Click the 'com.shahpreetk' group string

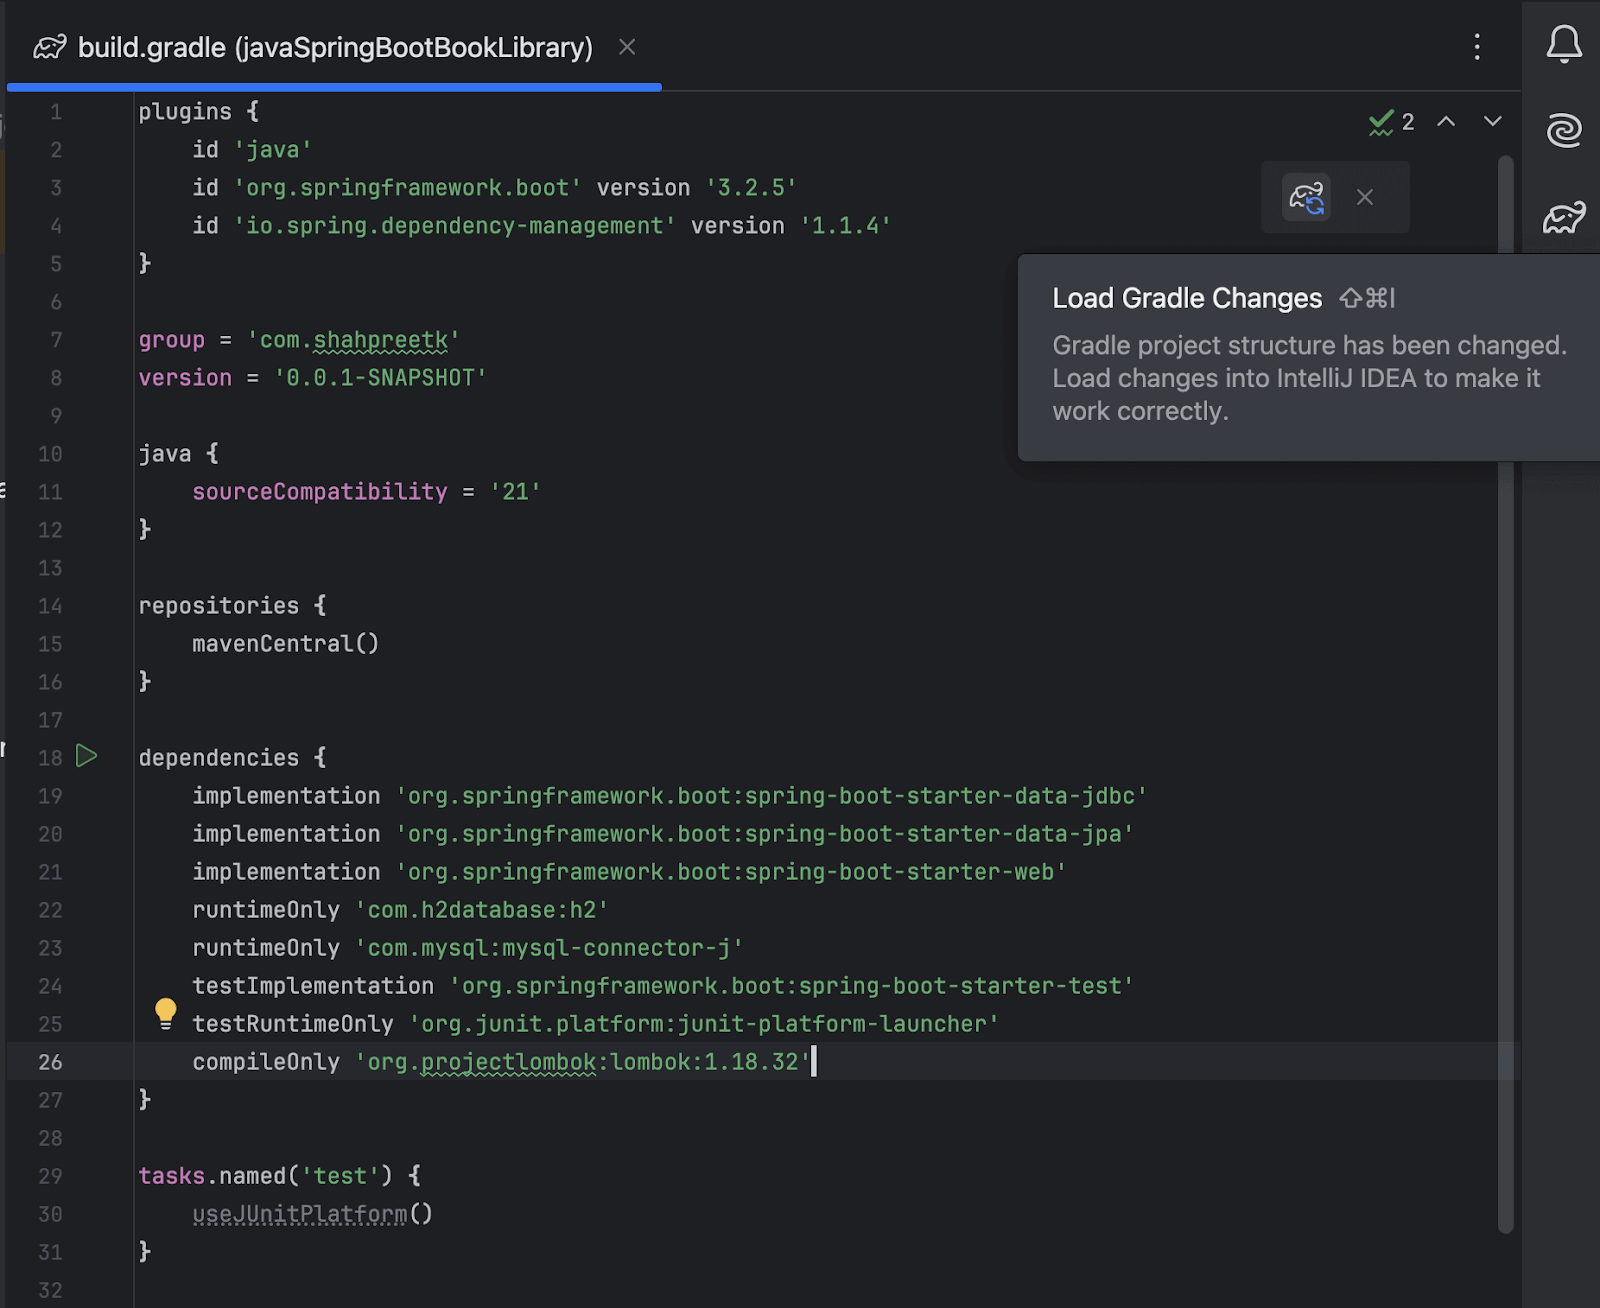click(x=354, y=340)
